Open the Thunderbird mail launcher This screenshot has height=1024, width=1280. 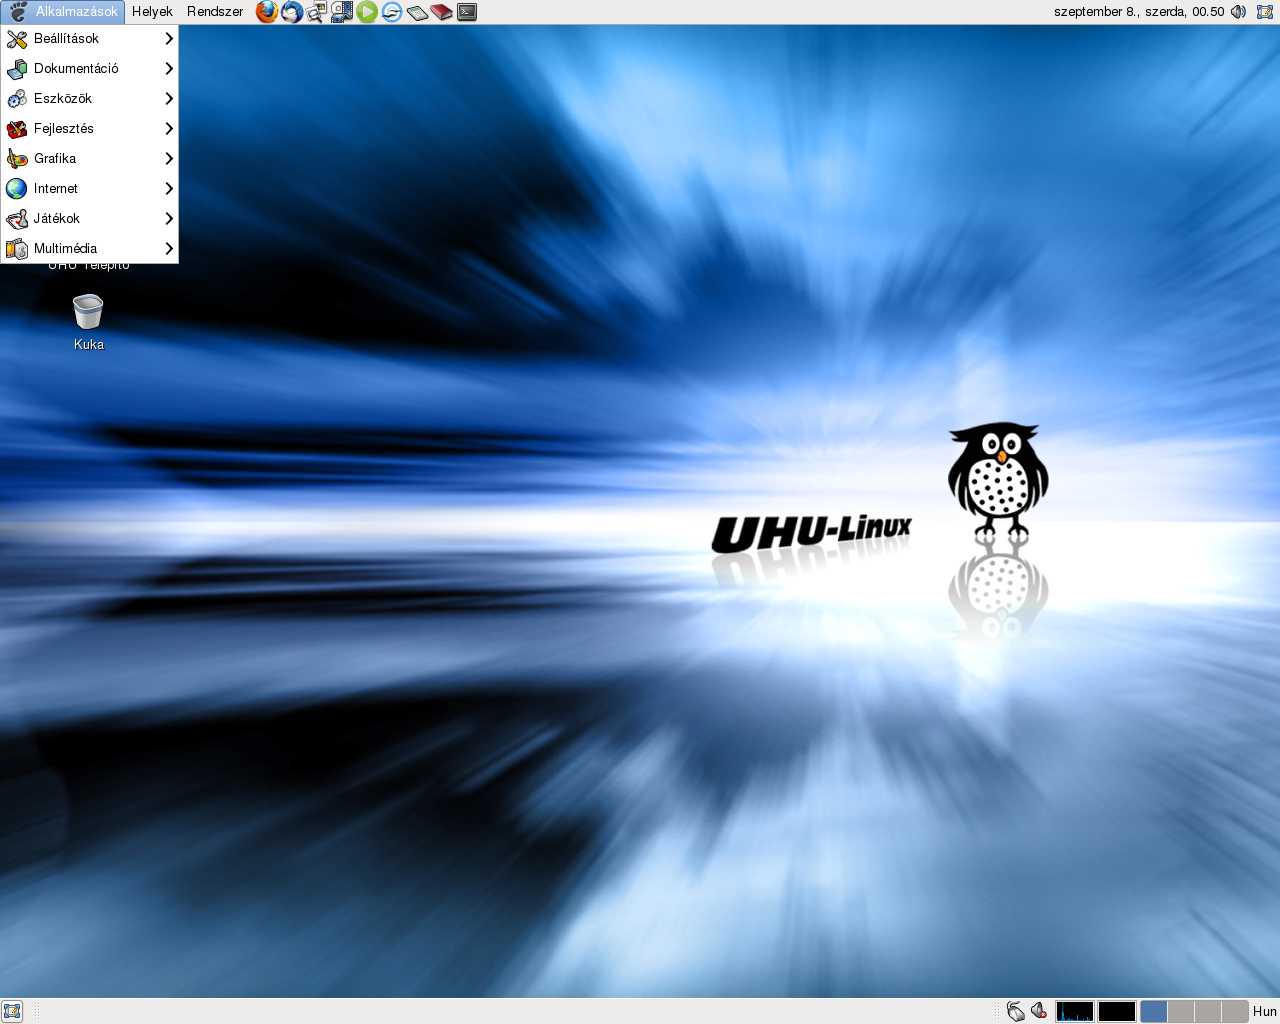[x=292, y=12]
